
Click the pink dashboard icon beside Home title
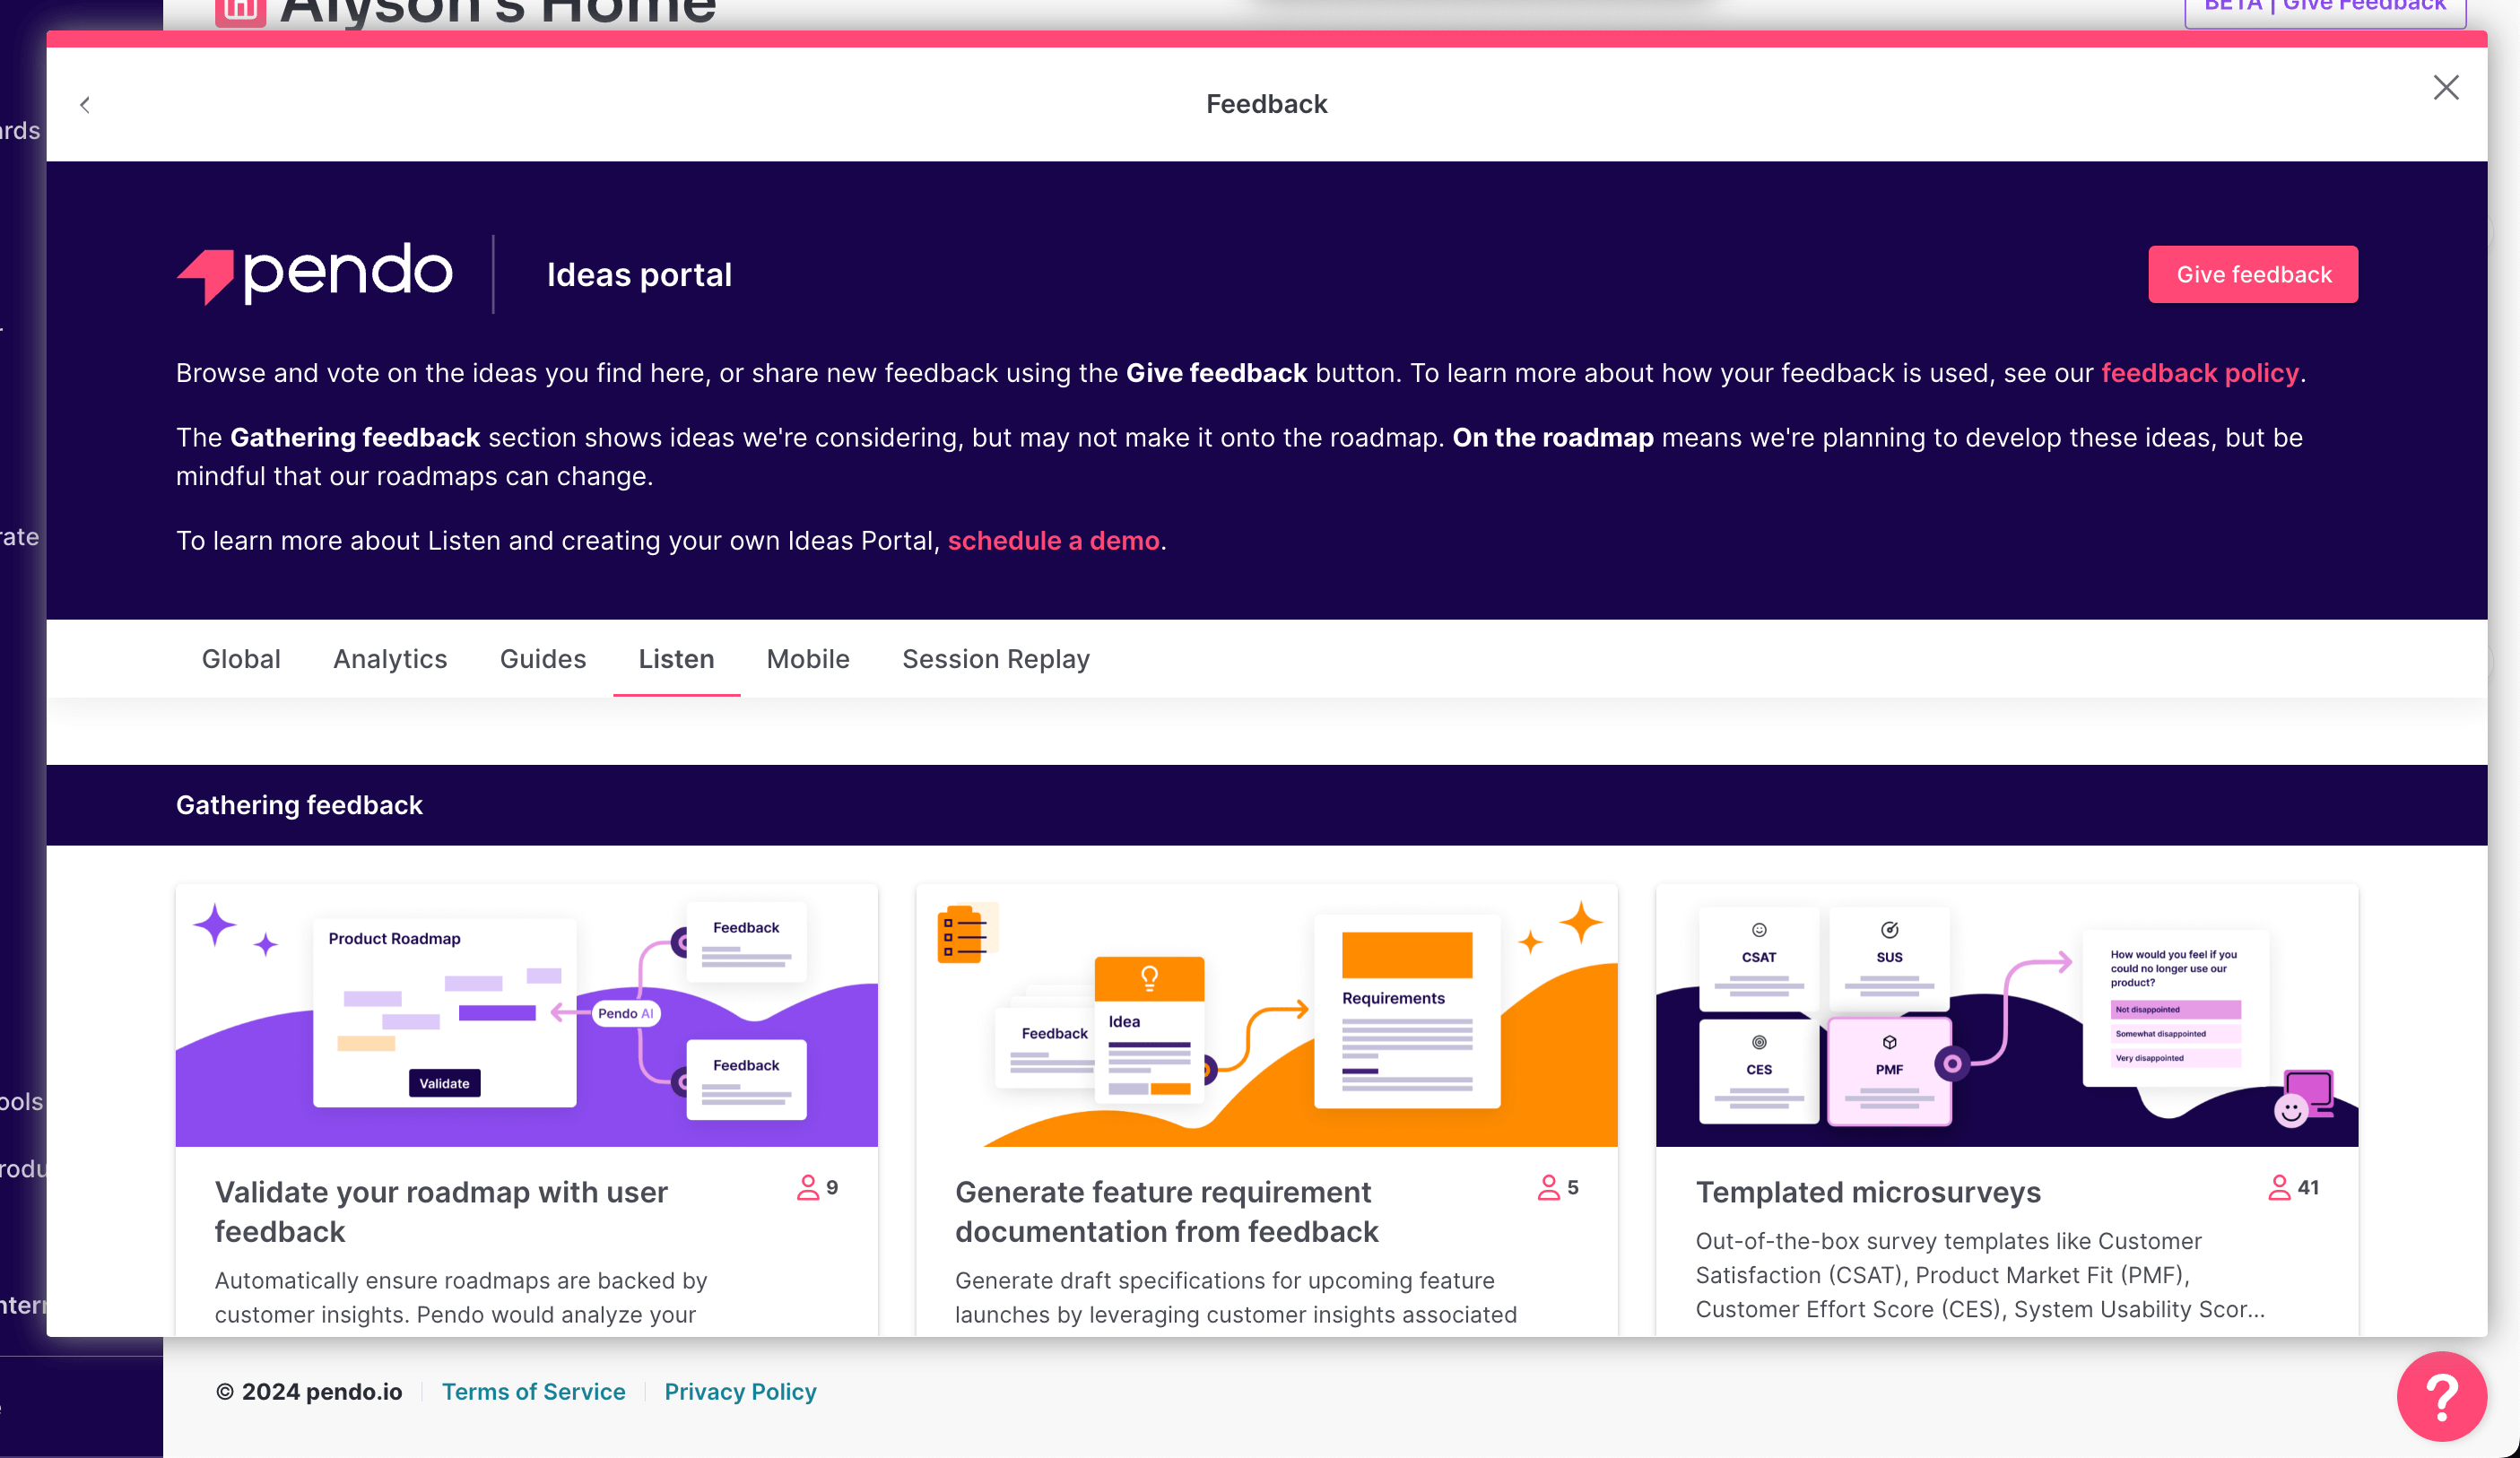point(240,12)
